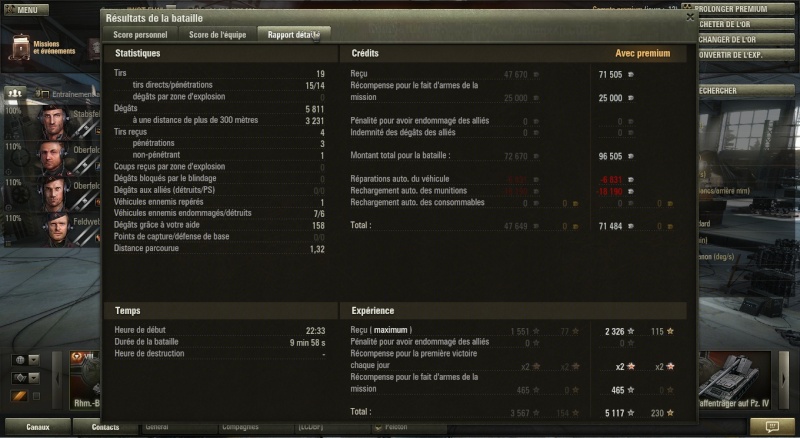
Task: Click Montant total premium value 96 505
Action: tap(610, 156)
